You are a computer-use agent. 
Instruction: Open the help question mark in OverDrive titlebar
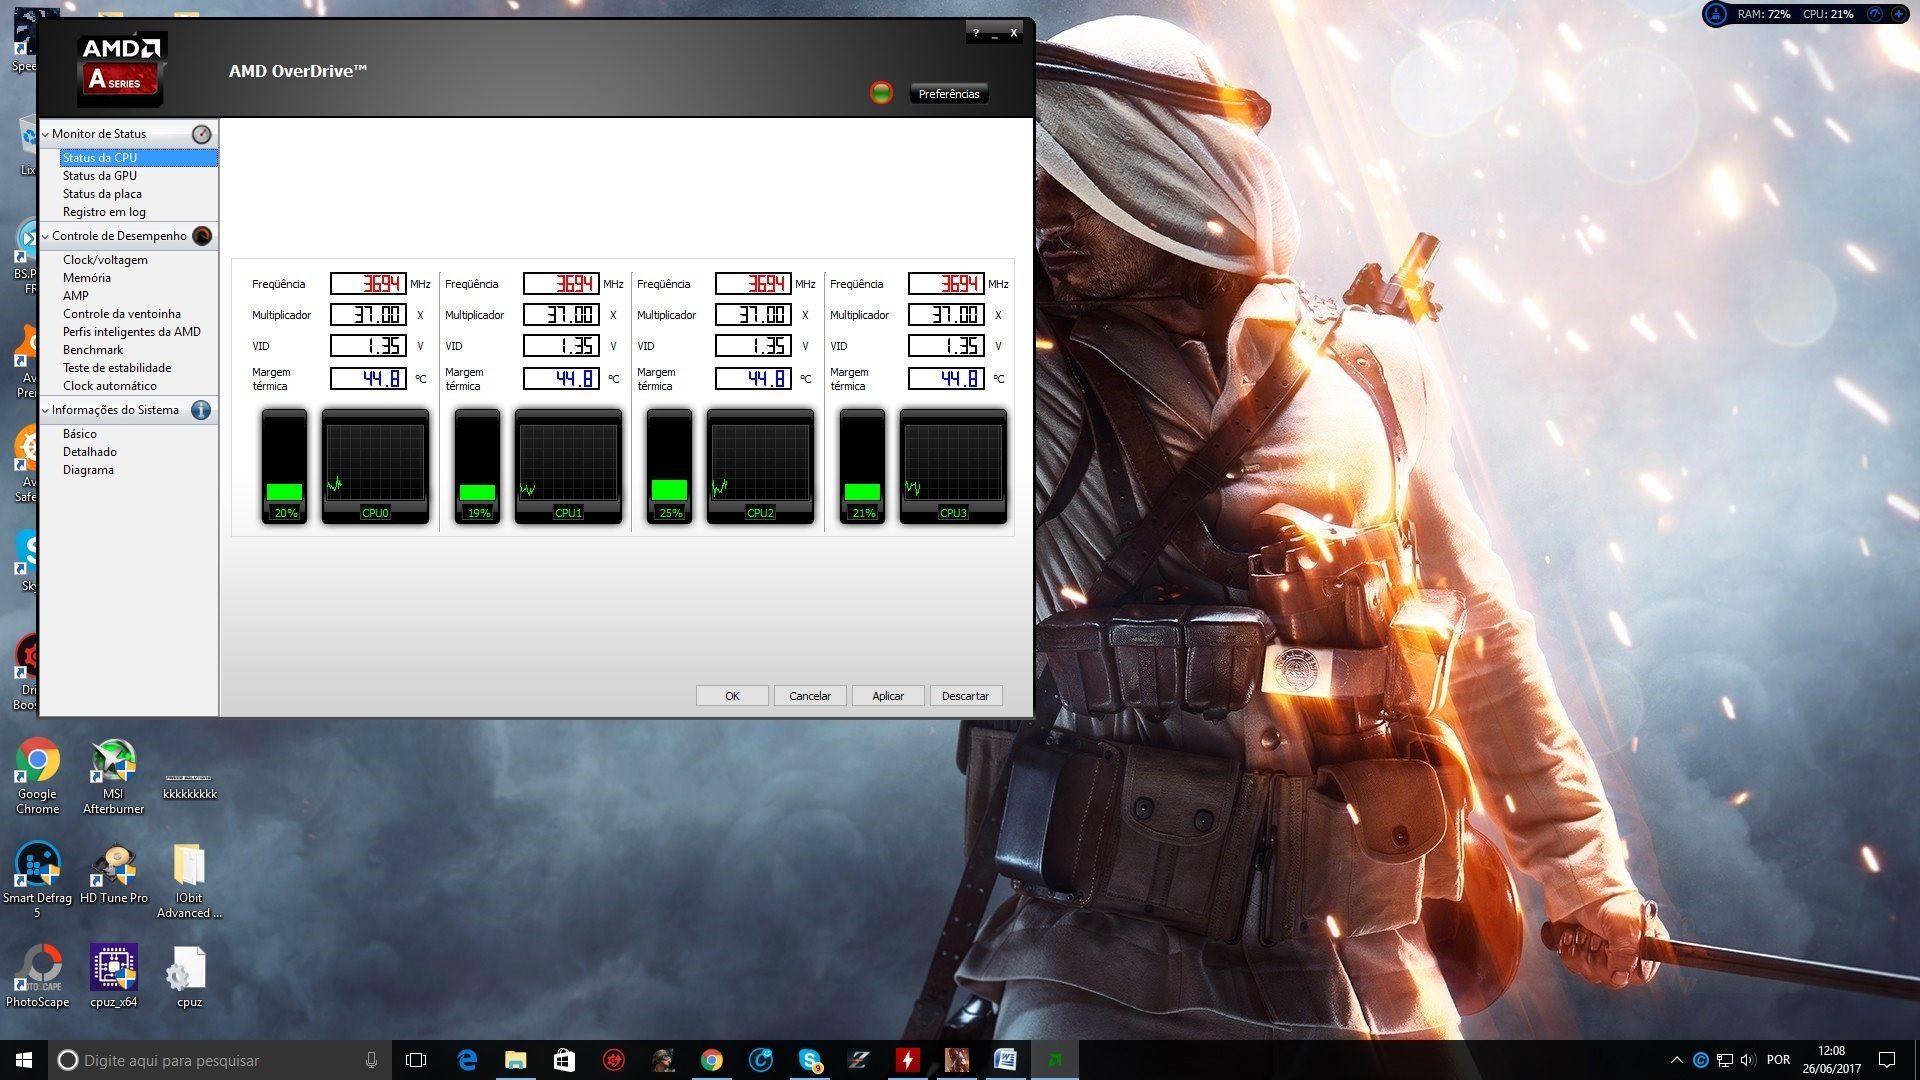976,33
